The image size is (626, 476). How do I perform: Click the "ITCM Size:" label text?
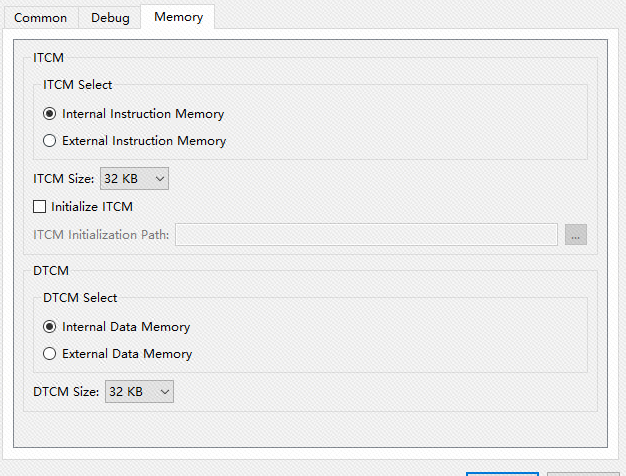(x=64, y=179)
